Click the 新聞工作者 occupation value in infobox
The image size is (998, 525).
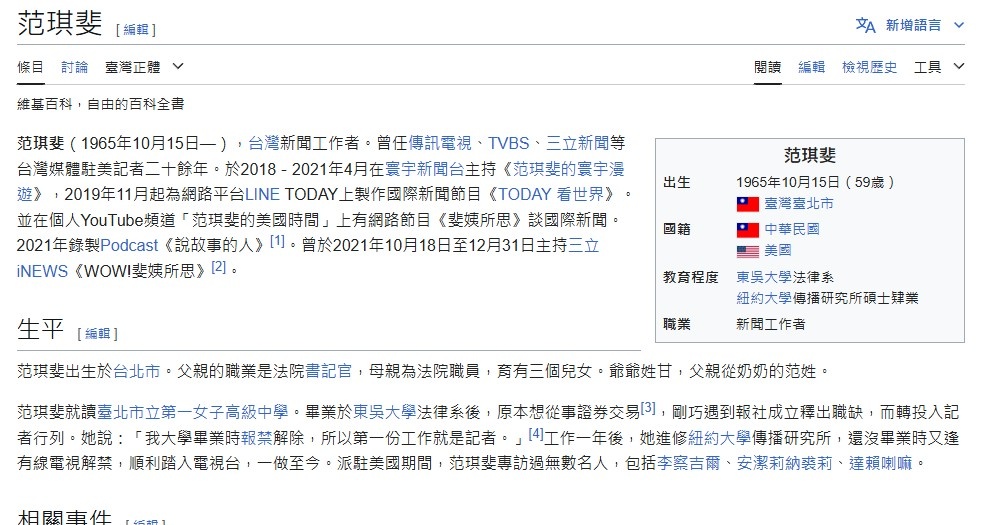tap(771, 325)
